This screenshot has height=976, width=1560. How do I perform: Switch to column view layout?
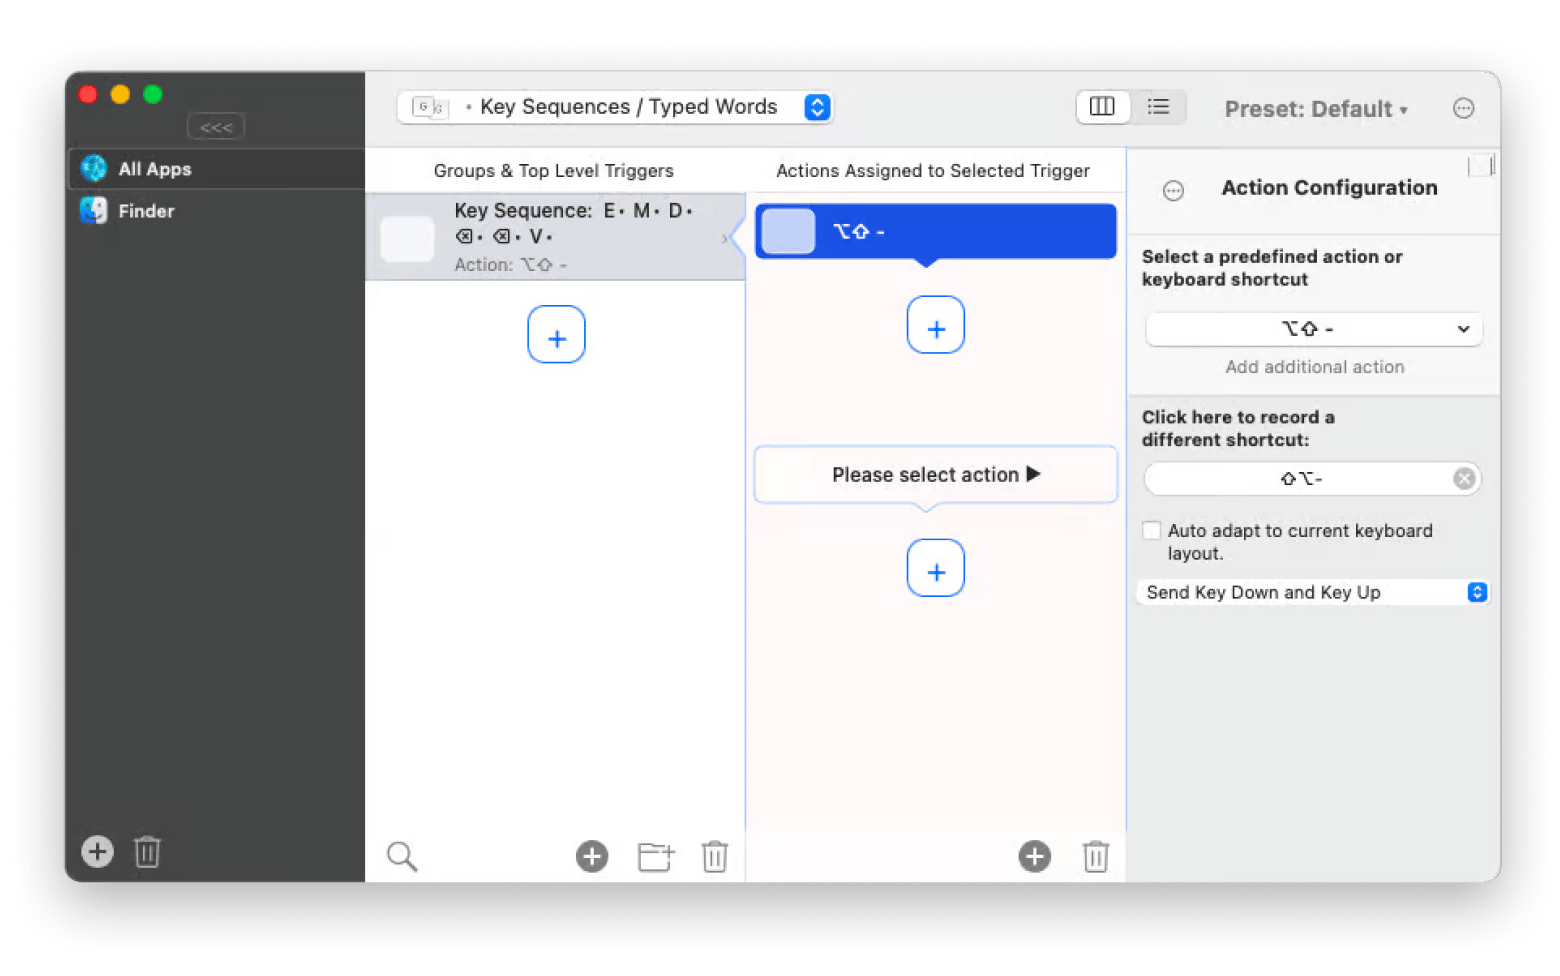click(x=1102, y=107)
